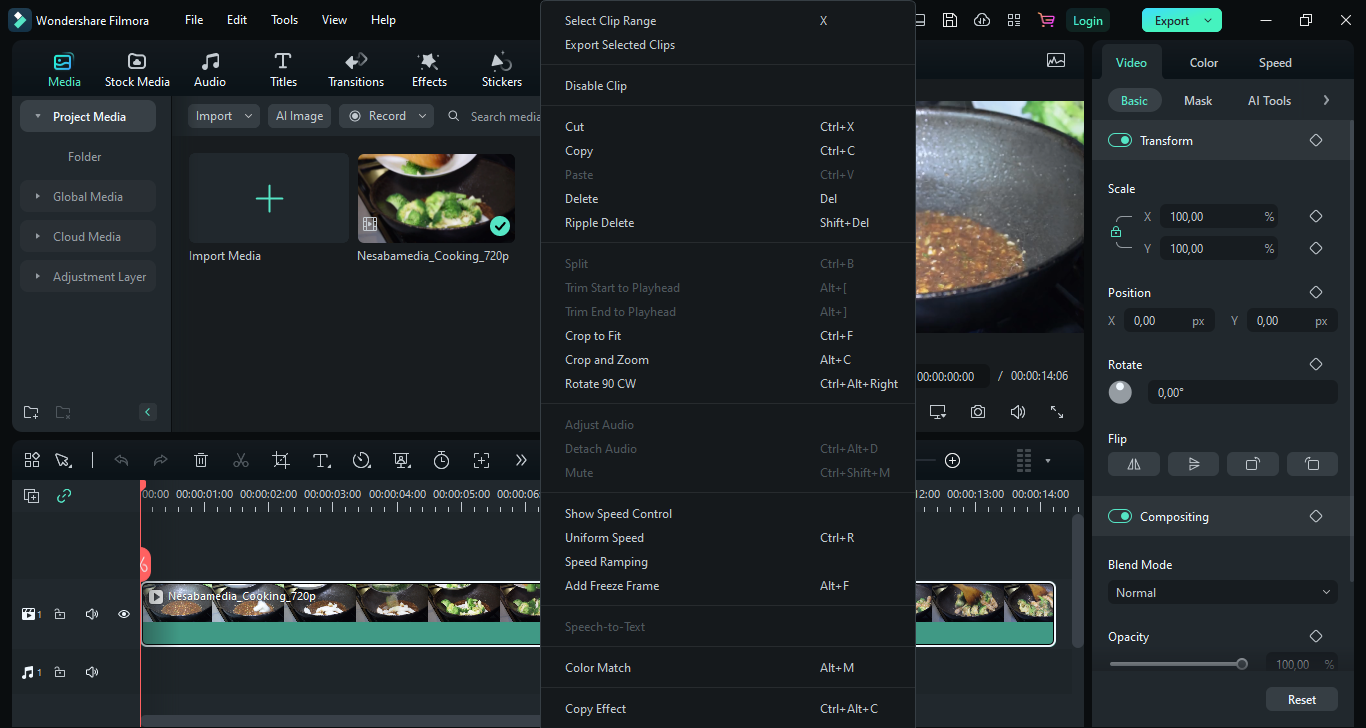Click the Reset button
The width and height of the screenshot is (1366, 728).
click(x=1301, y=699)
